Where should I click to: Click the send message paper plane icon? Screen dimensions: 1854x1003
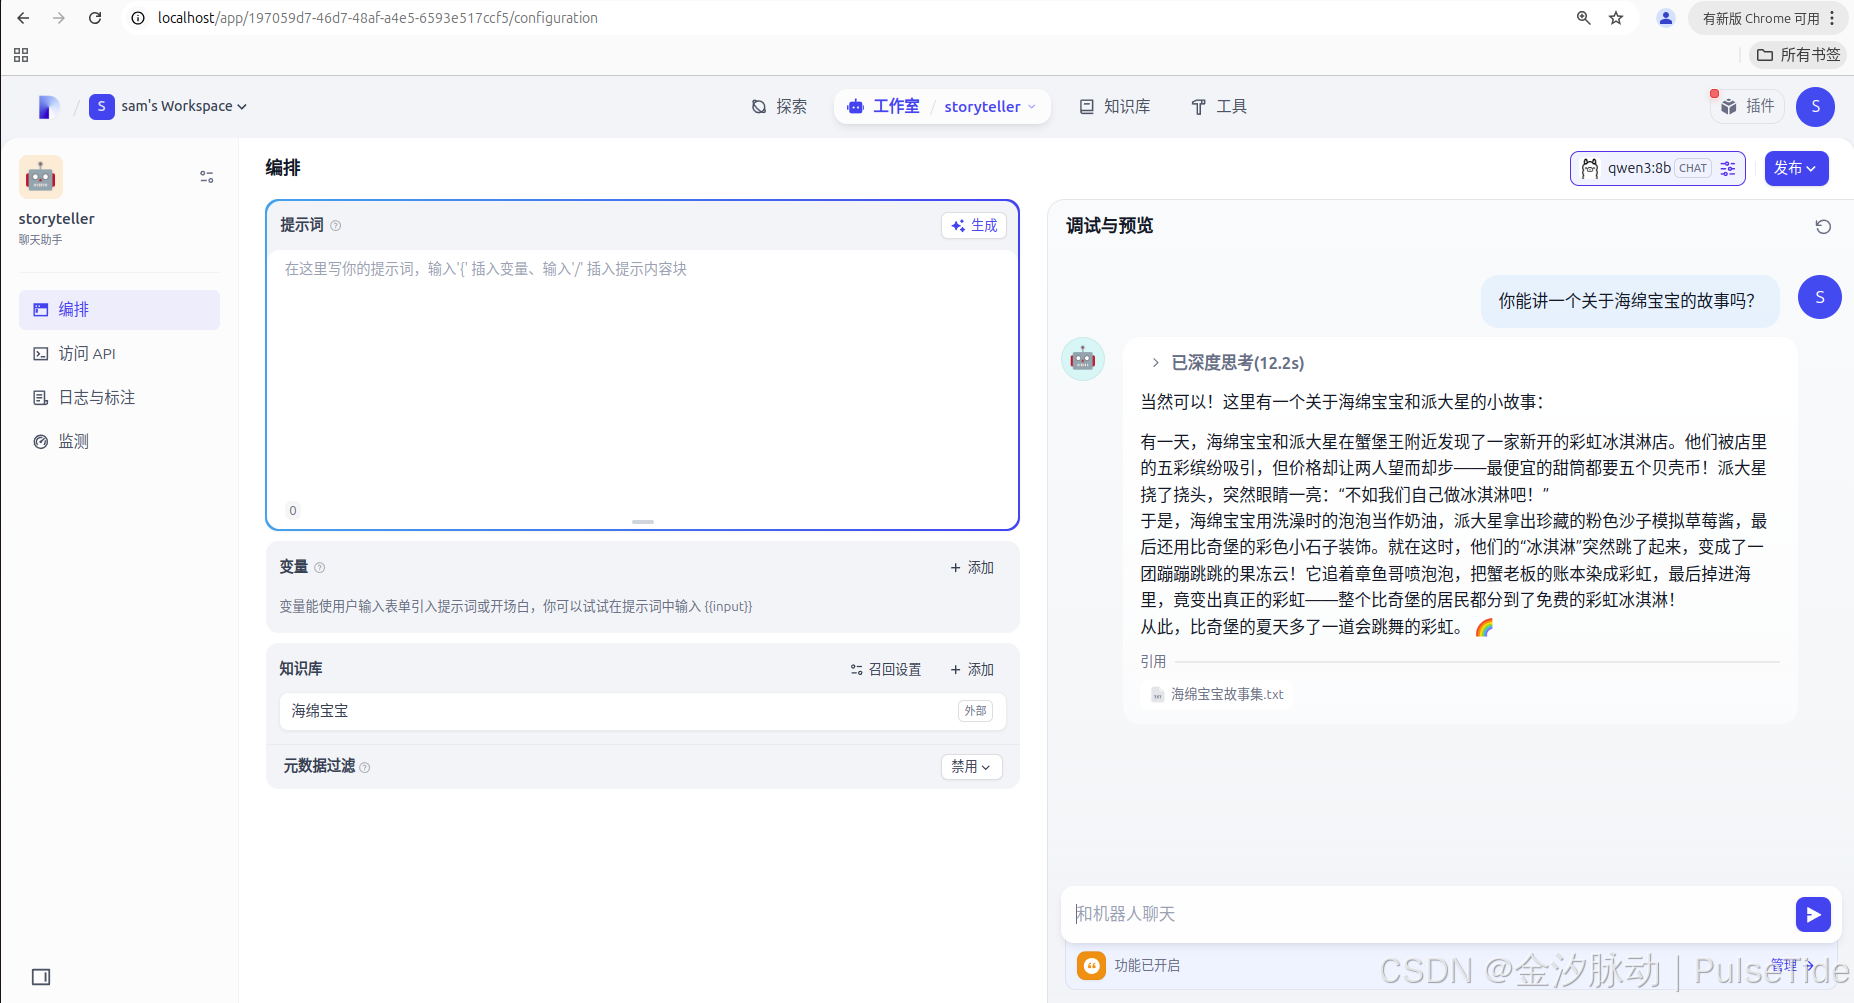coord(1813,913)
